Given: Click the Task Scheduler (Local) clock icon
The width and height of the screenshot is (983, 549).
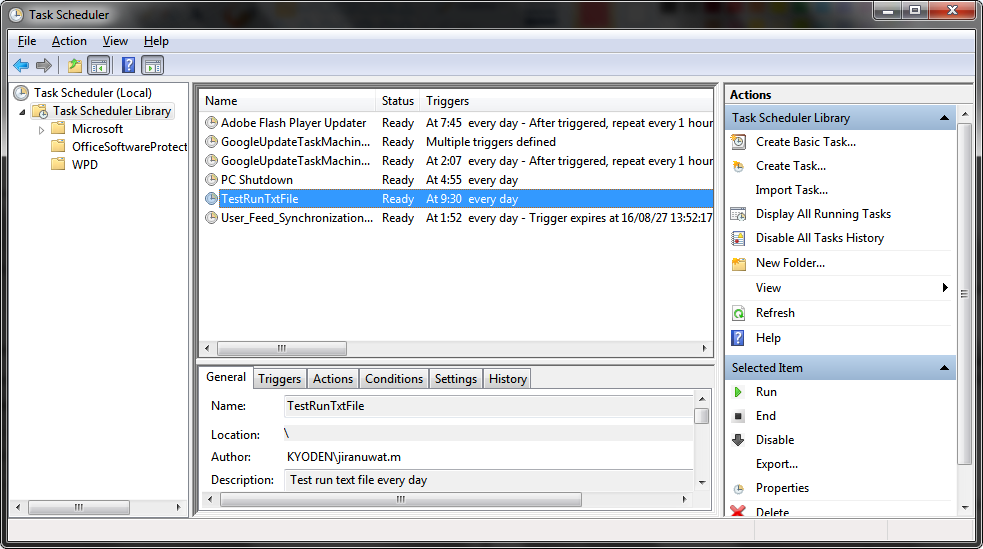Looking at the screenshot, I should coord(21,93).
